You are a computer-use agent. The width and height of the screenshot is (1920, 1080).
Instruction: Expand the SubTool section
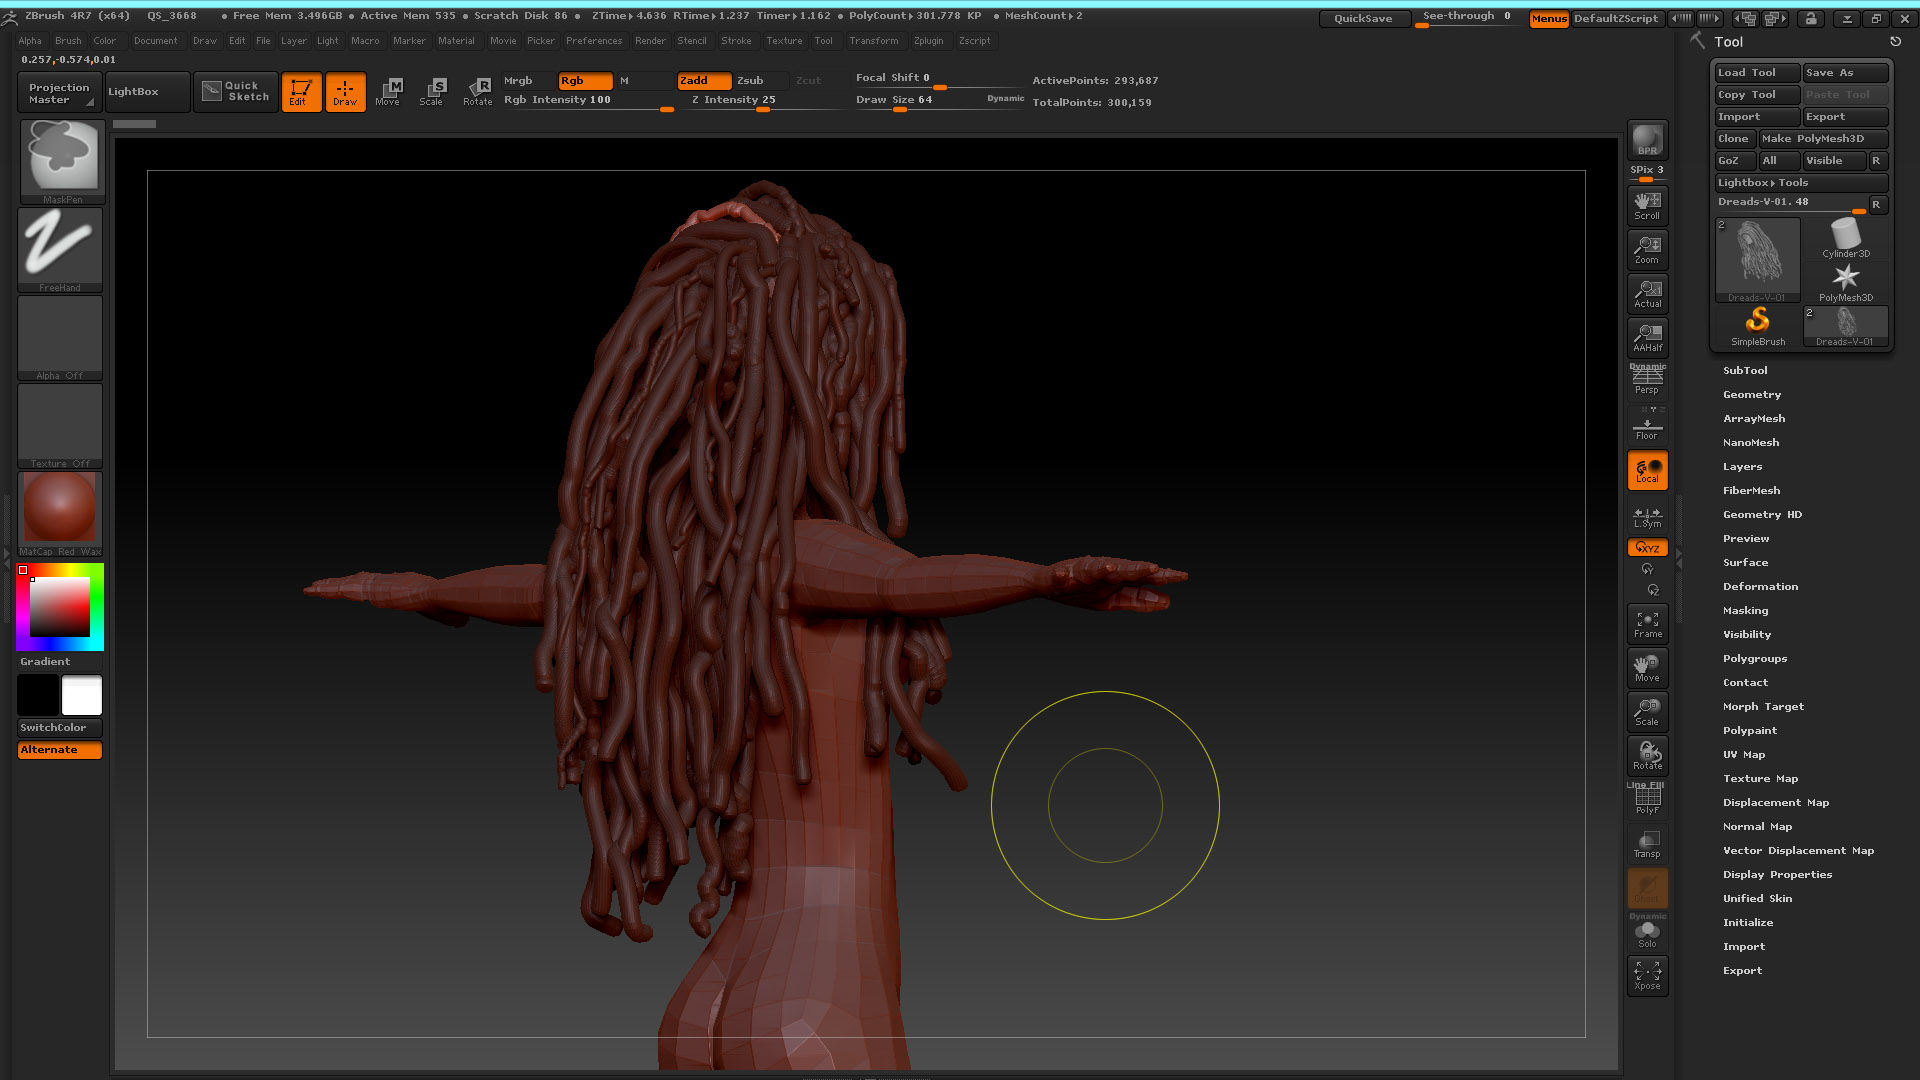(x=1745, y=370)
